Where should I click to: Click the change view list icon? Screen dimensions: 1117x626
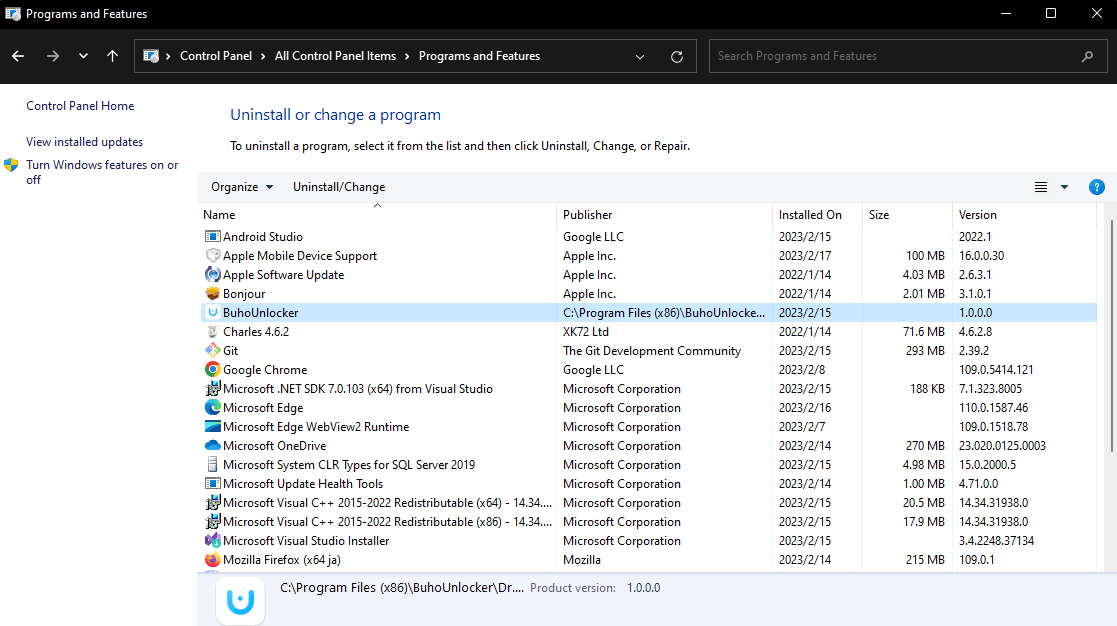[1041, 187]
